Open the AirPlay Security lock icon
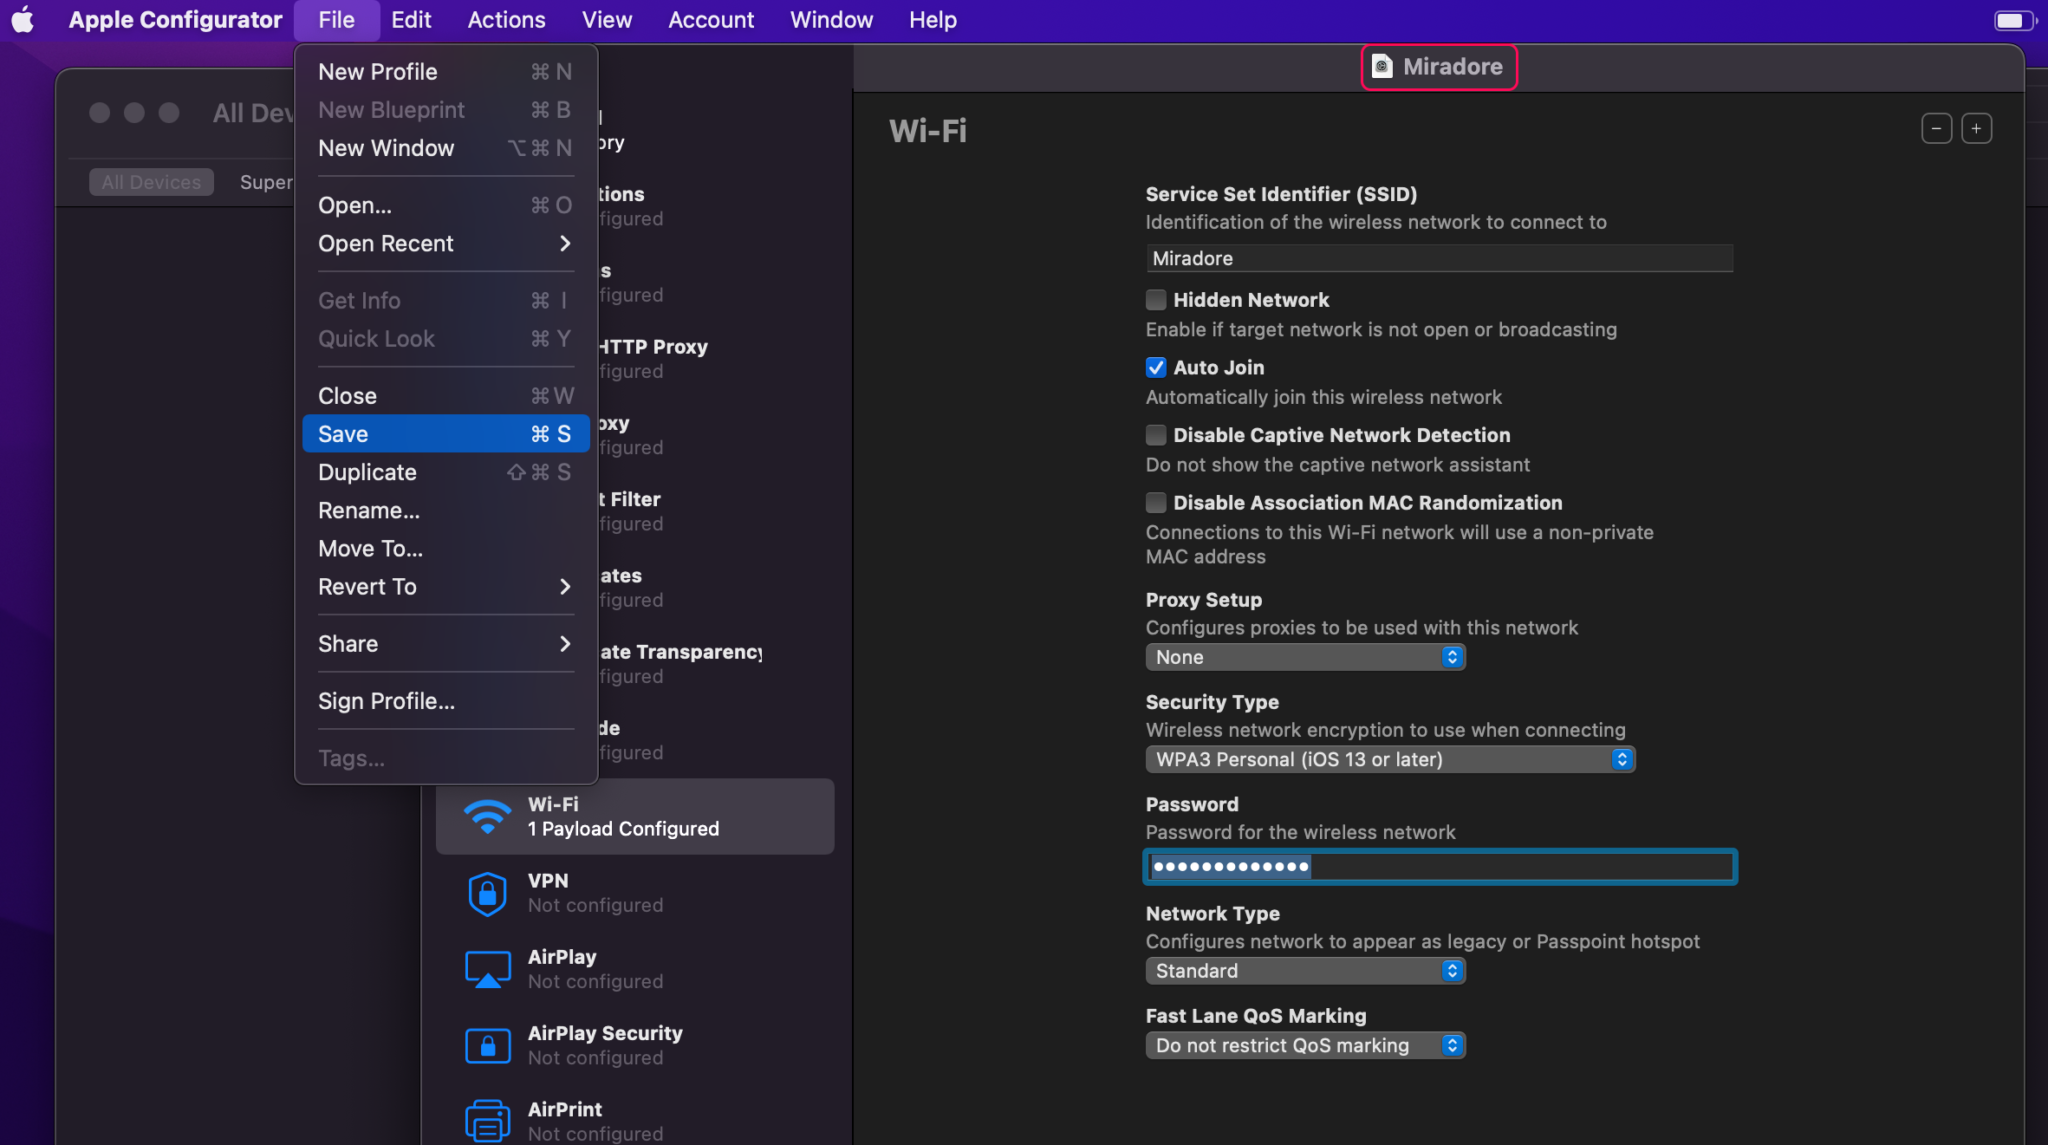 [x=487, y=1045]
